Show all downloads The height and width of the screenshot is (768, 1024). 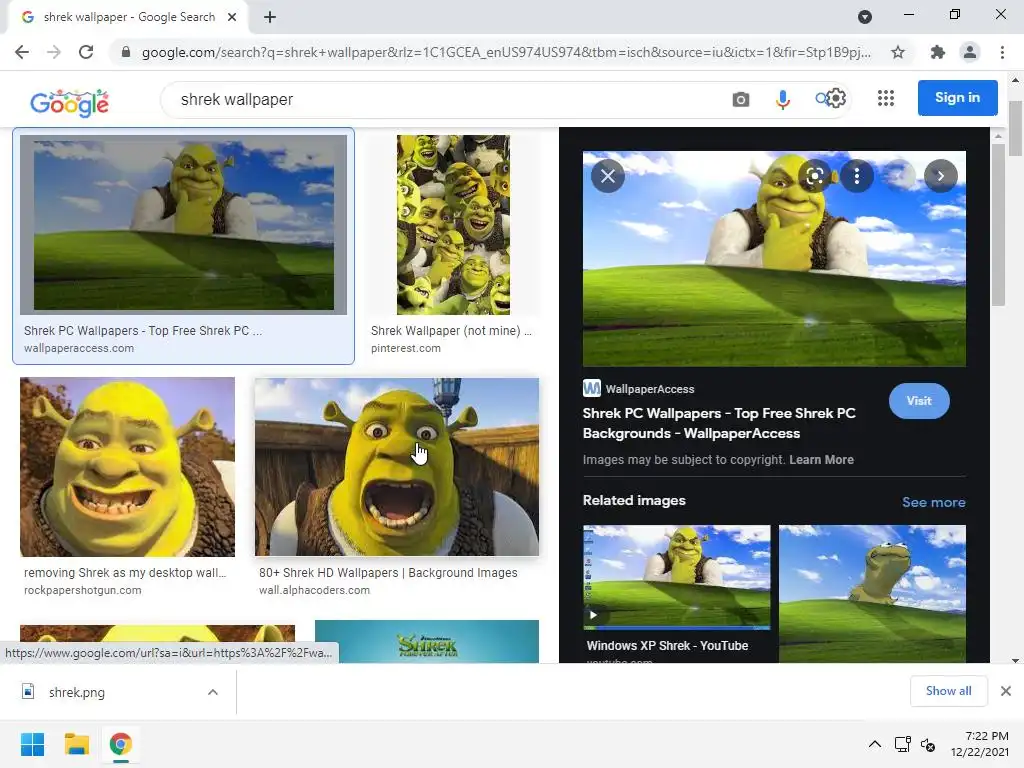(948, 691)
